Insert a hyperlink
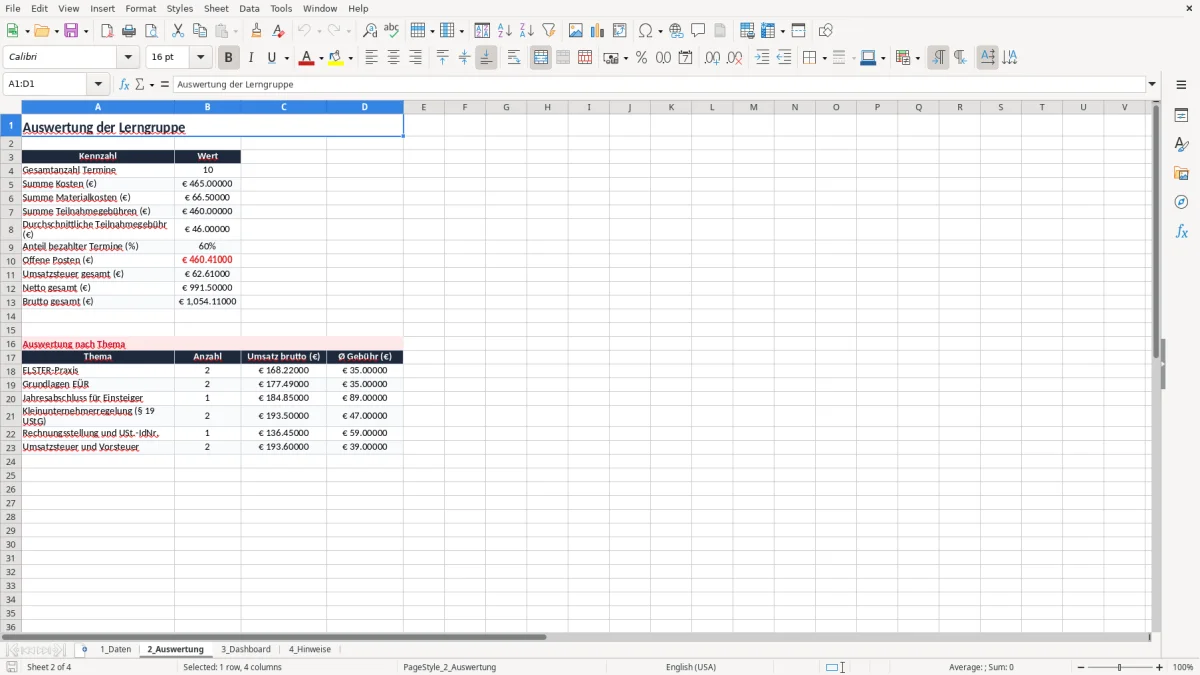 (677, 31)
